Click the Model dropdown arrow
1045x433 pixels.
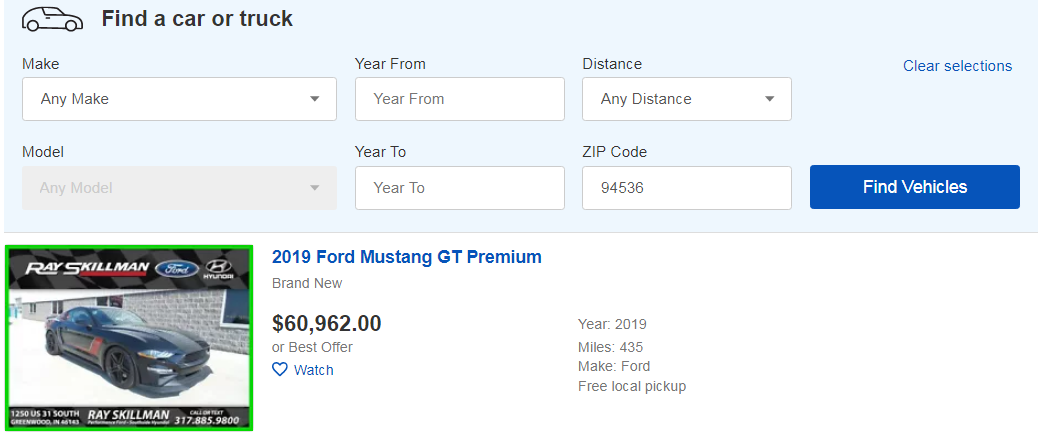[x=315, y=188]
